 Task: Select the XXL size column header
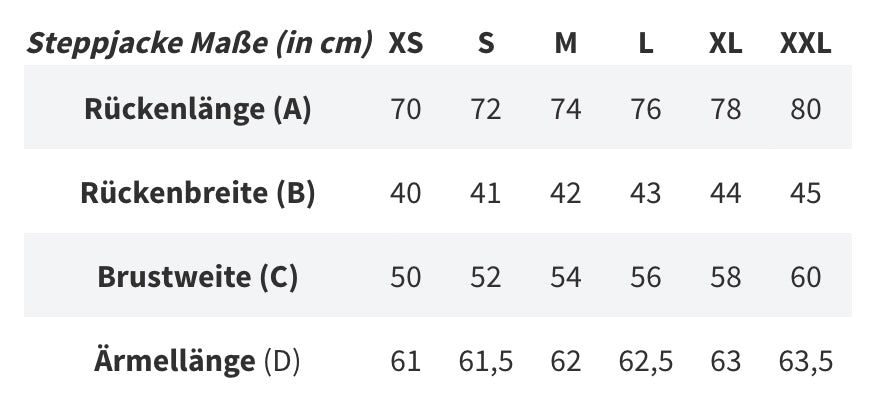click(x=805, y=43)
